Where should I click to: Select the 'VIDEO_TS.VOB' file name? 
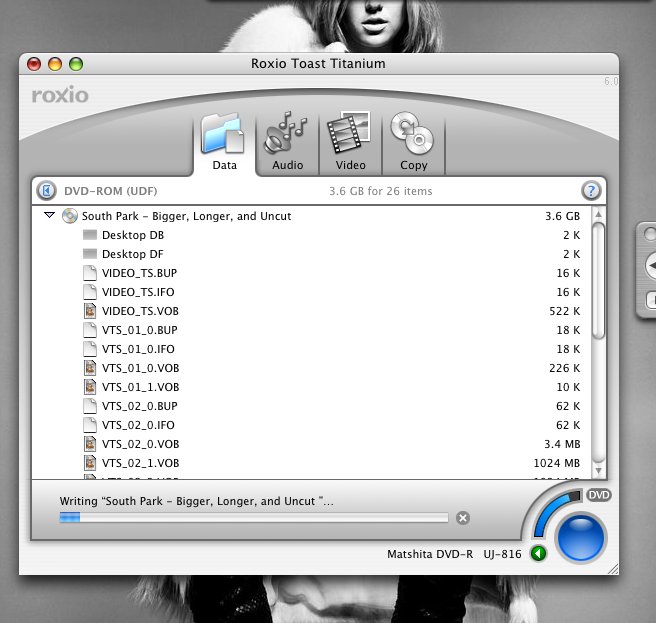click(x=140, y=311)
